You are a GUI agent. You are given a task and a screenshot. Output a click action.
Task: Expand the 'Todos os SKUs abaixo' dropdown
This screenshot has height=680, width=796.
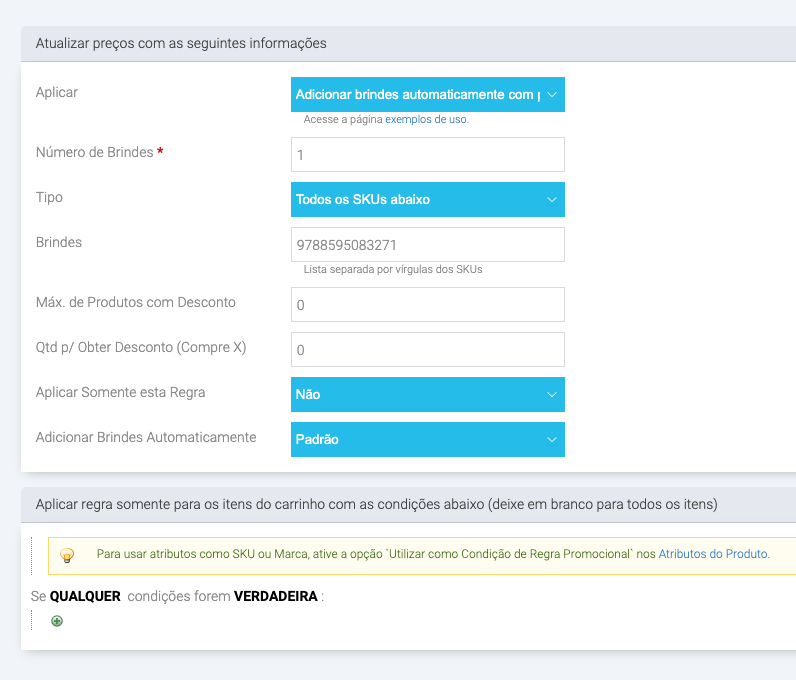427,200
